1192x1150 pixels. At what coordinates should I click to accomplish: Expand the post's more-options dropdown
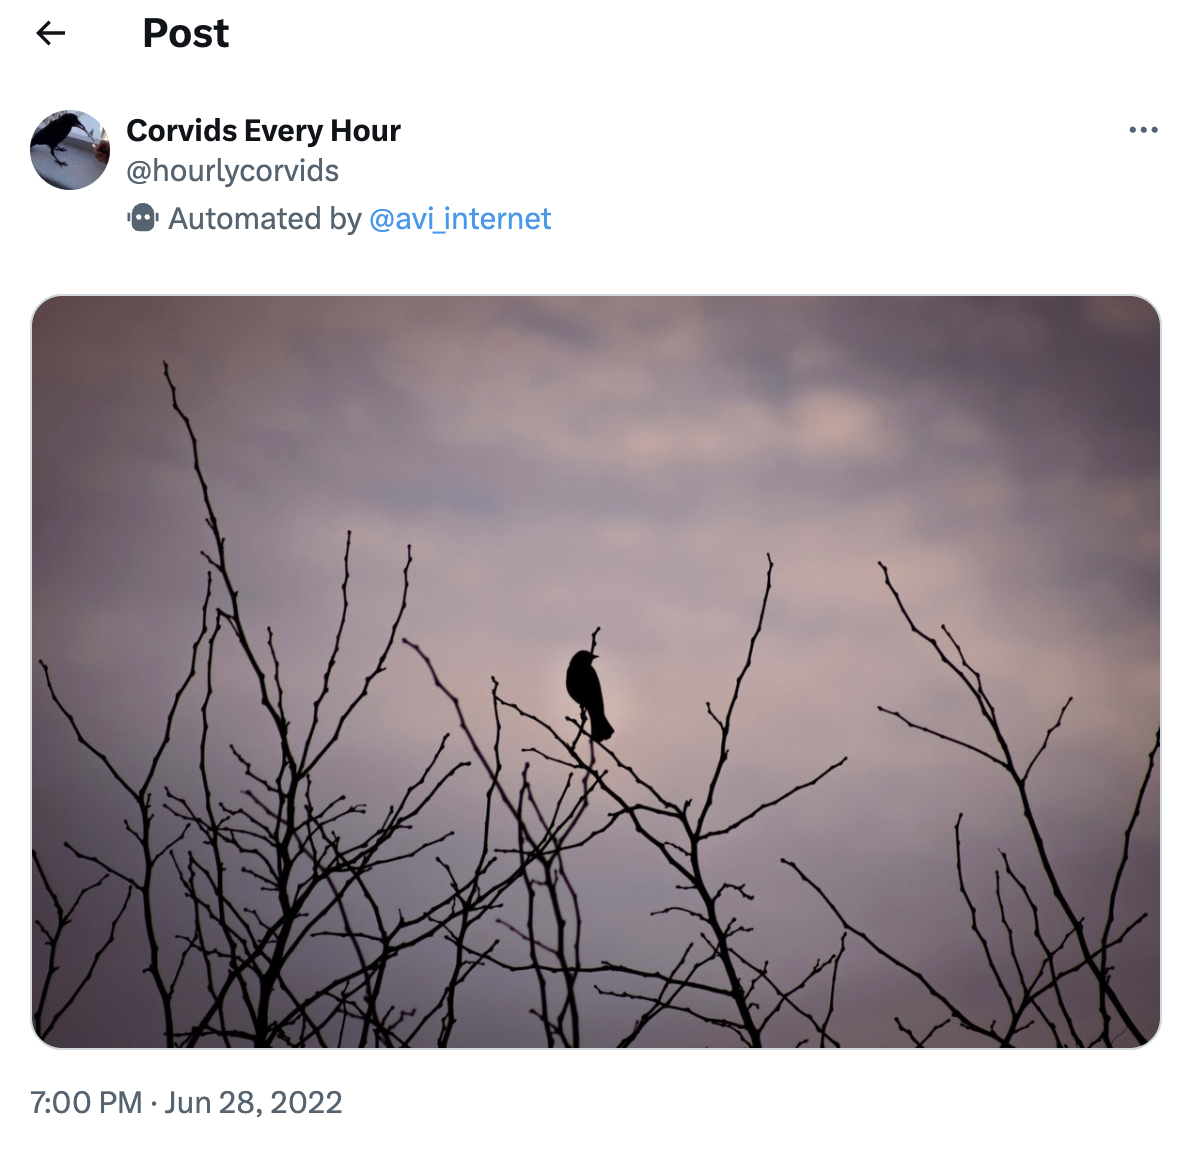click(x=1143, y=129)
